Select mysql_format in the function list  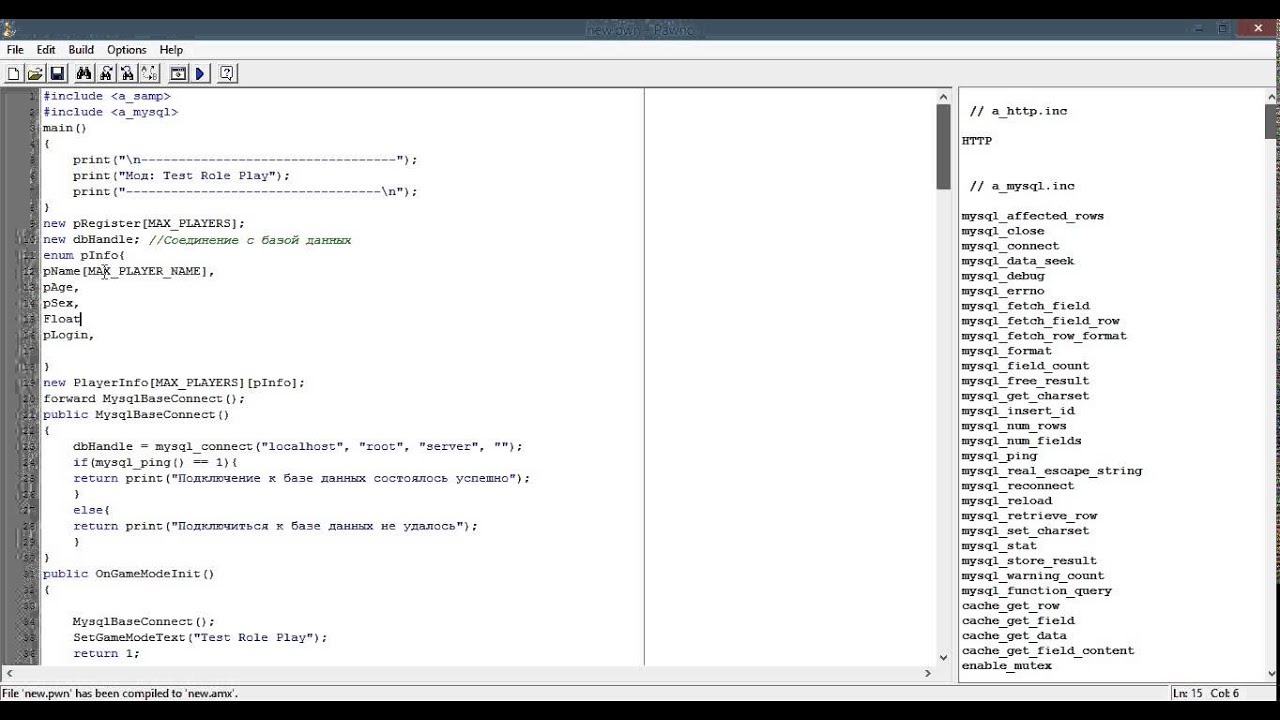pyautogui.click(x=1007, y=351)
